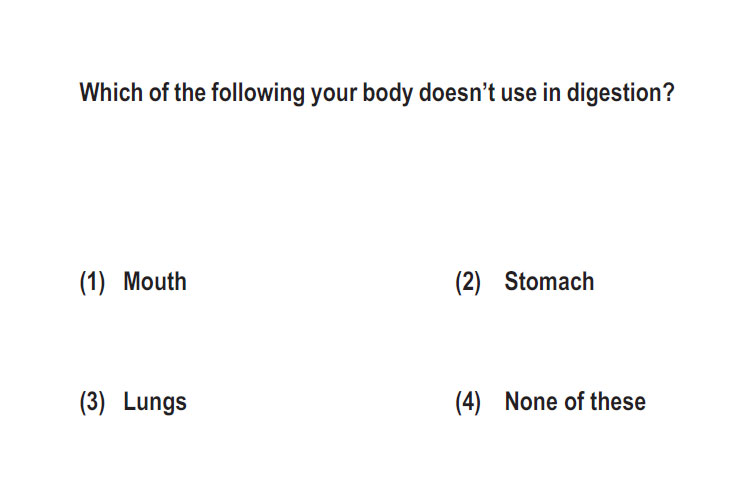
Task: Click the (1) option number
Action: 92,282
